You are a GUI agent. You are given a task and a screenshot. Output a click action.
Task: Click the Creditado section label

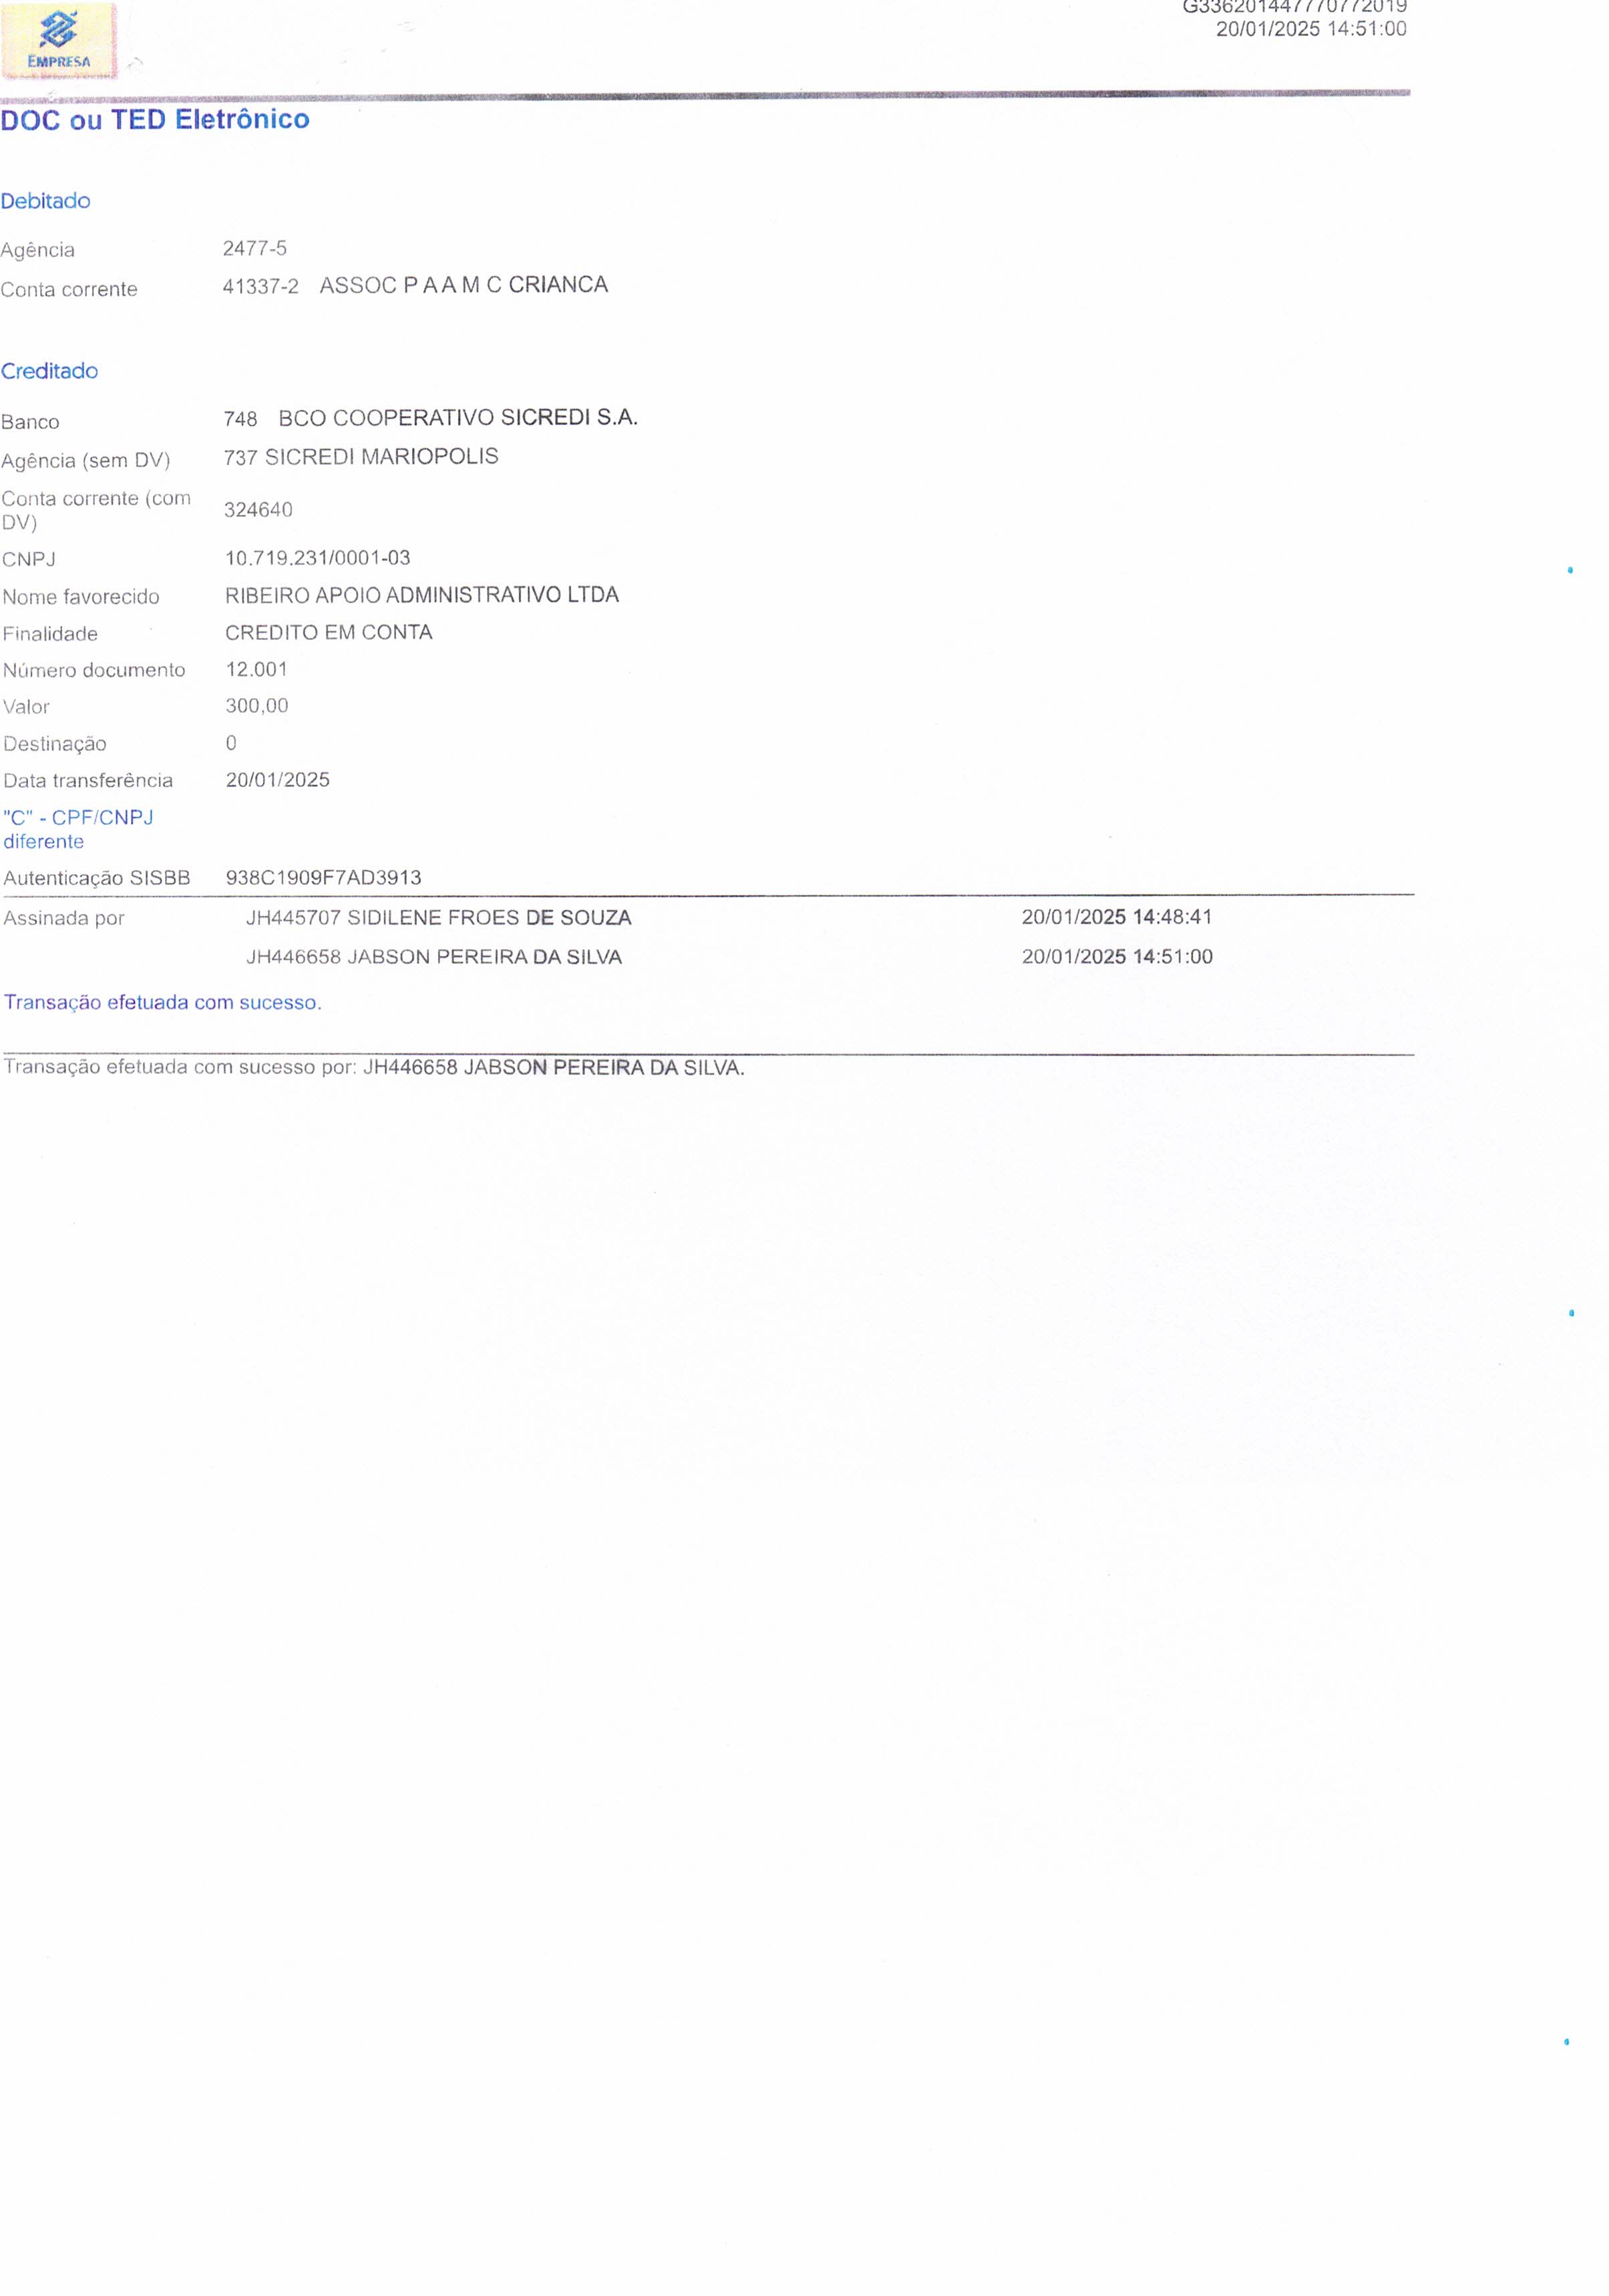click(49, 371)
